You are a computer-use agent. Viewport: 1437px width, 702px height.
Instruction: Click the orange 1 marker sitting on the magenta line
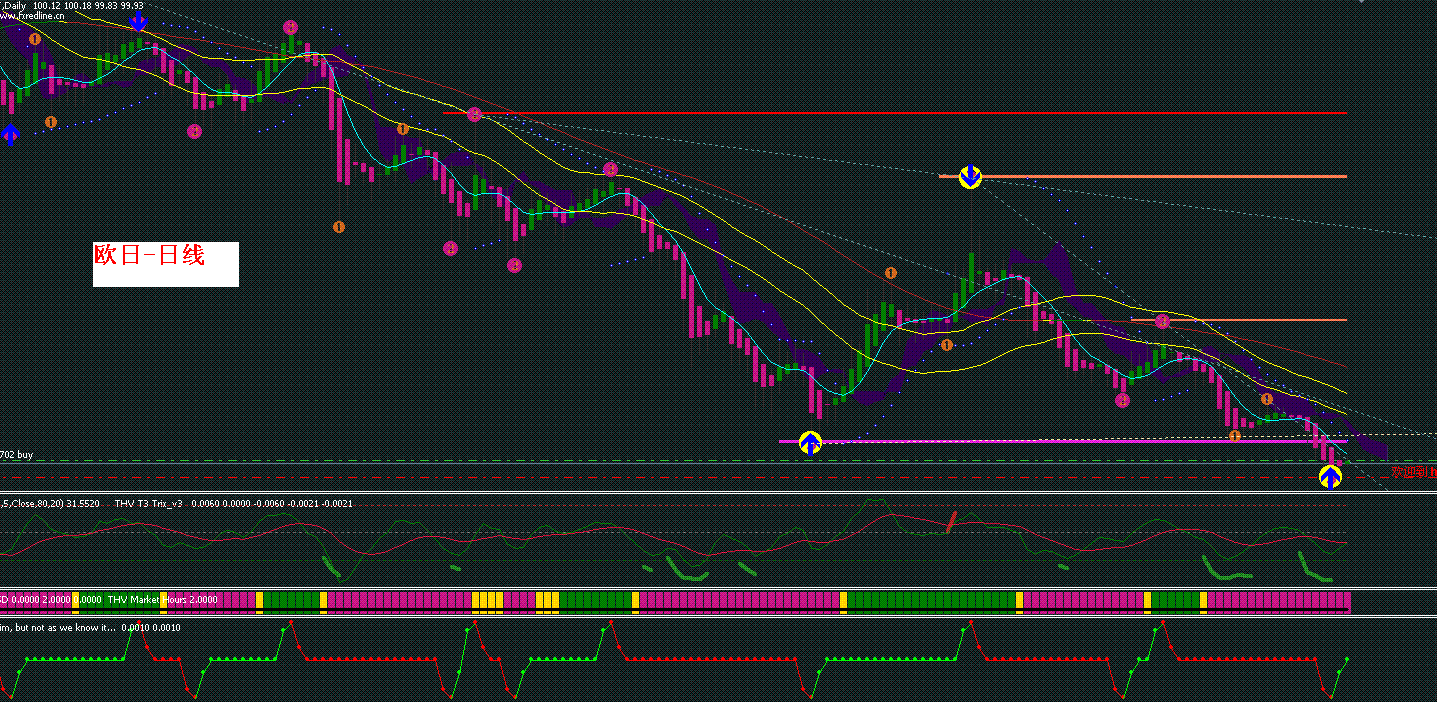pyautogui.click(x=1235, y=436)
